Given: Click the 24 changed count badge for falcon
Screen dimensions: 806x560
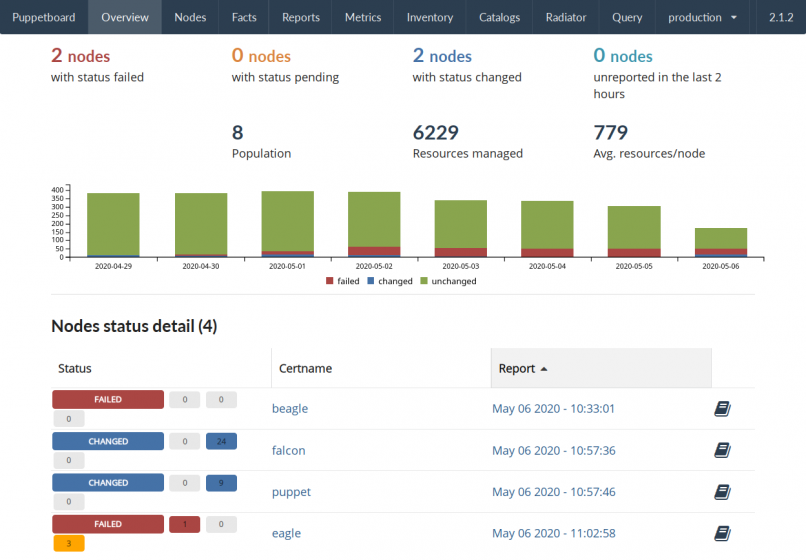Looking at the screenshot, I should (221, 441).
